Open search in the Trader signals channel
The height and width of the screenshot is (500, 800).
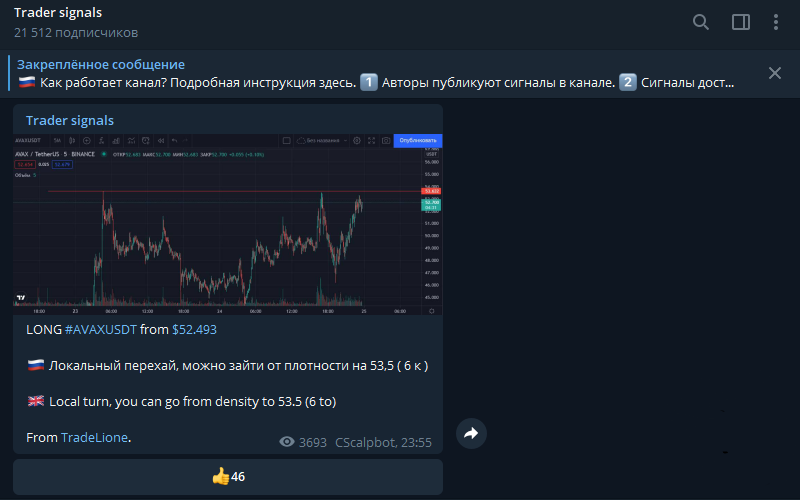701,22
